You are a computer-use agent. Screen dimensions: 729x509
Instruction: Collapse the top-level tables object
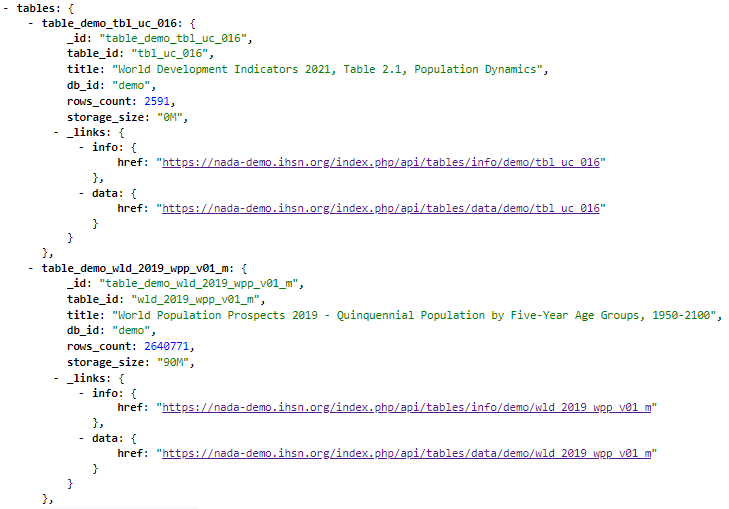(6, 8)
